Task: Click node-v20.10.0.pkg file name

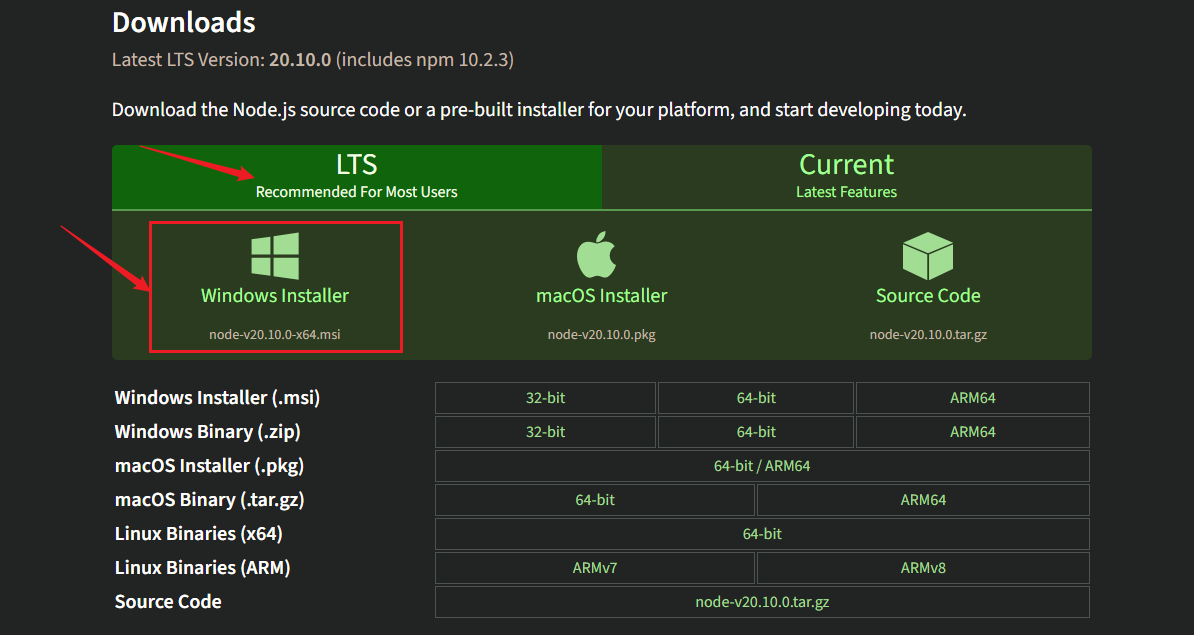Action: (x=602, y=334)
